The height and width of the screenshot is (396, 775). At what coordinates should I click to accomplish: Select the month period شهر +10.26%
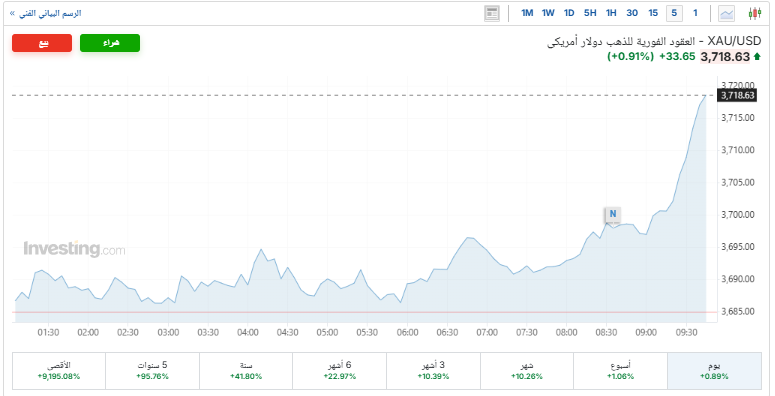(x=527, y=371)
